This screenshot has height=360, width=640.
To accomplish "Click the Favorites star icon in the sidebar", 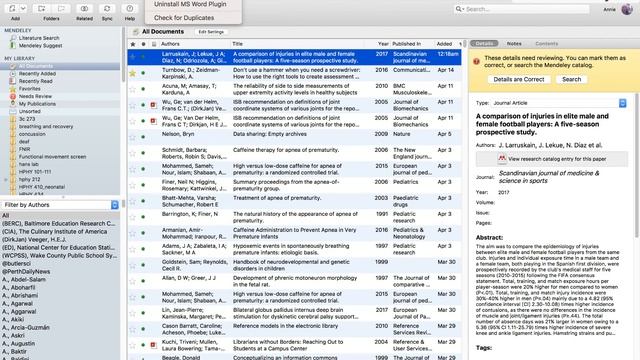I will (13, 89).
